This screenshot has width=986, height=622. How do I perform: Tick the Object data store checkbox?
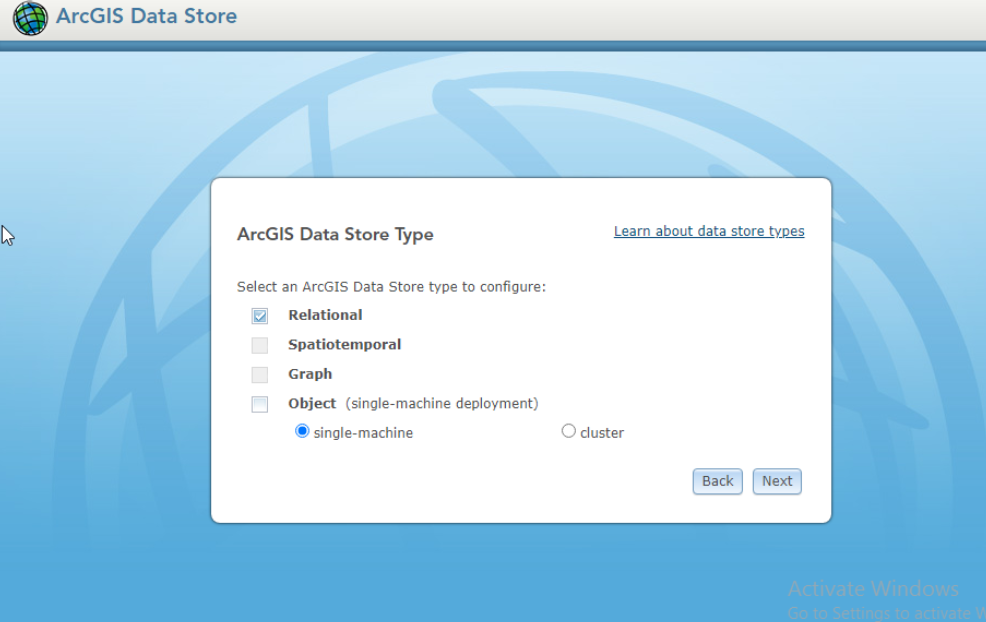(x=260, y=404)
